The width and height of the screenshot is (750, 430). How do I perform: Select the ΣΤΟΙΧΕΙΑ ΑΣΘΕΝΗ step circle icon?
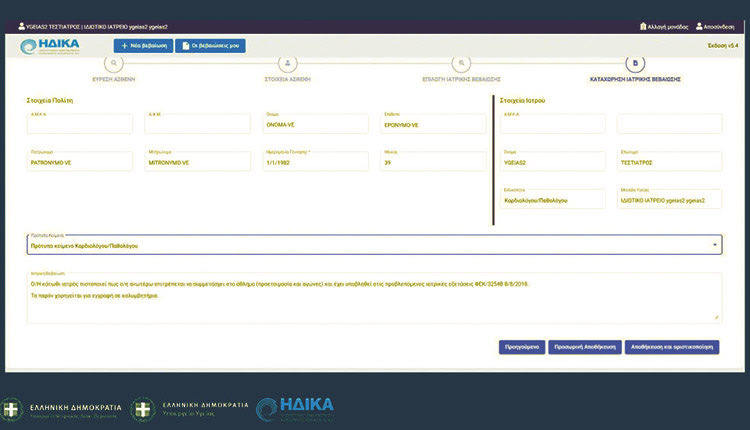287,63
